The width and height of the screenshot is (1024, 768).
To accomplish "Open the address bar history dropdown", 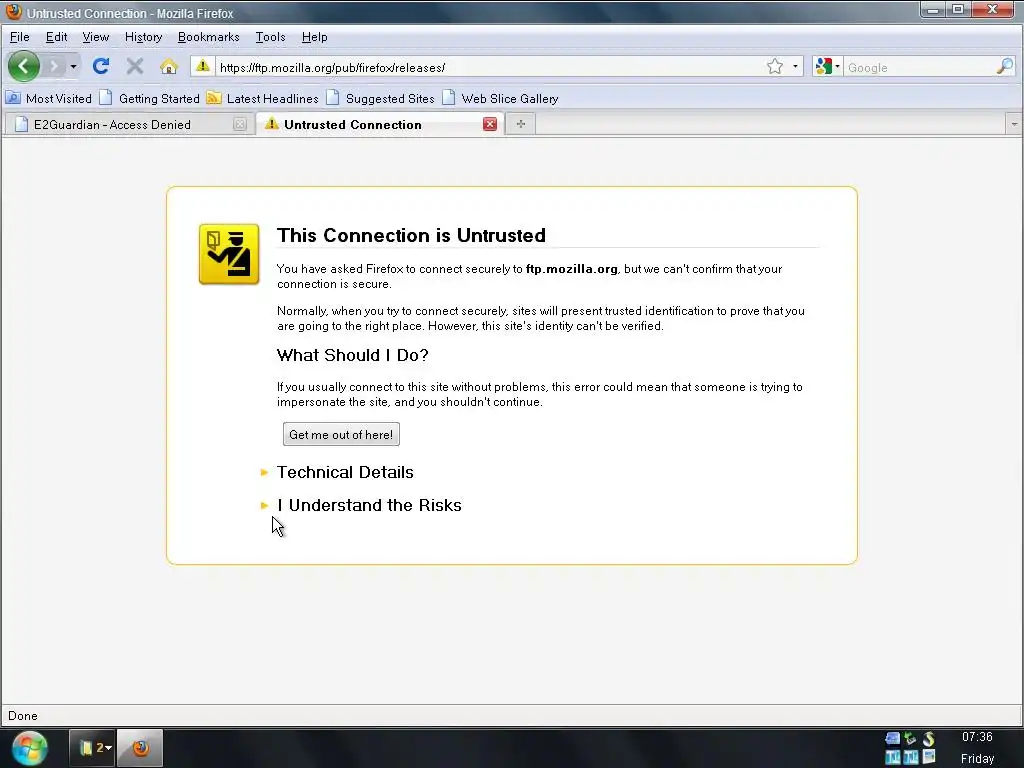I will coord(795,67).
